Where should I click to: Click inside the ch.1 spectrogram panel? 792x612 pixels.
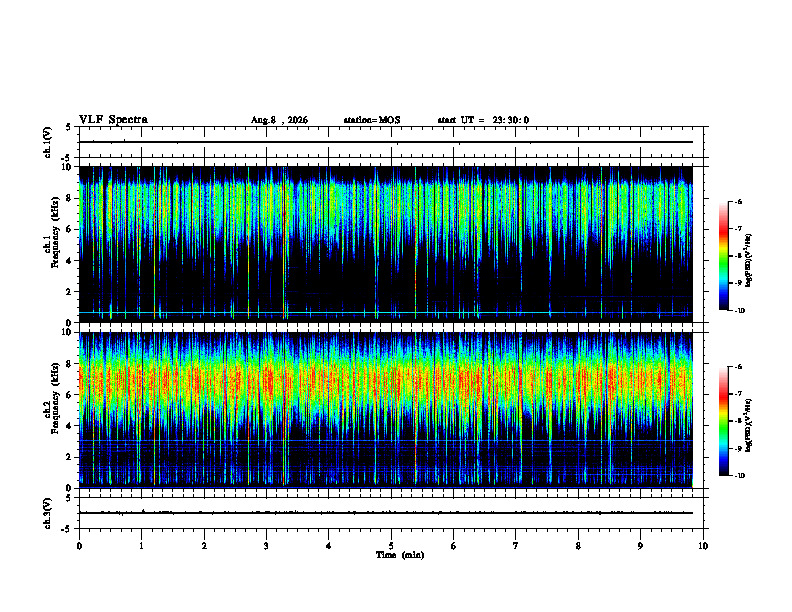point(386,244)
